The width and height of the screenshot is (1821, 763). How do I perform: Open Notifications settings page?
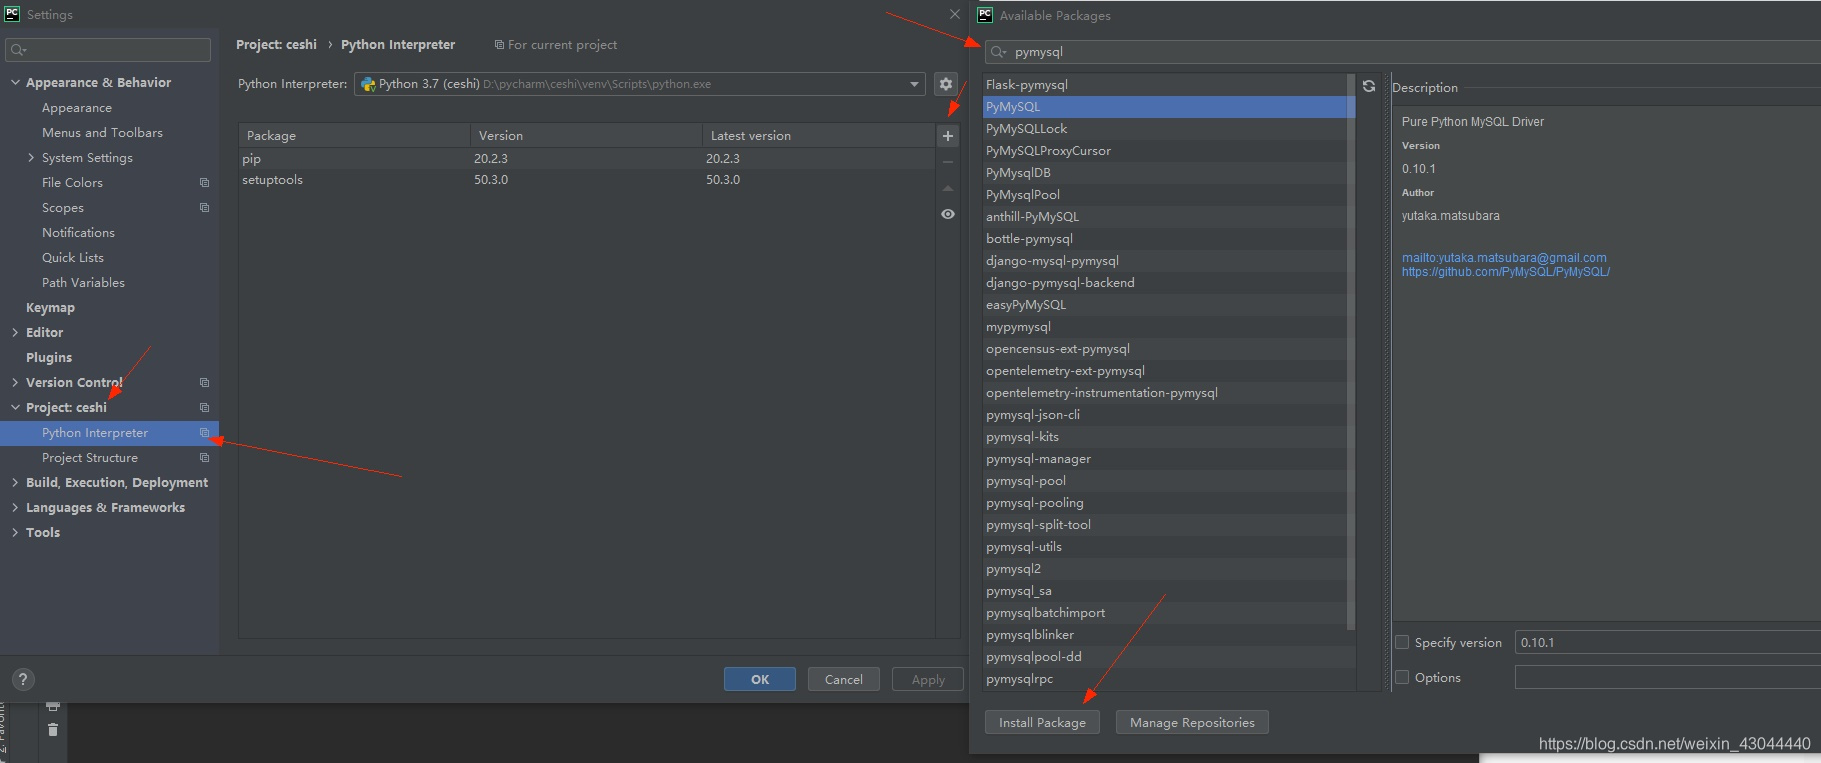pos(78,233)
